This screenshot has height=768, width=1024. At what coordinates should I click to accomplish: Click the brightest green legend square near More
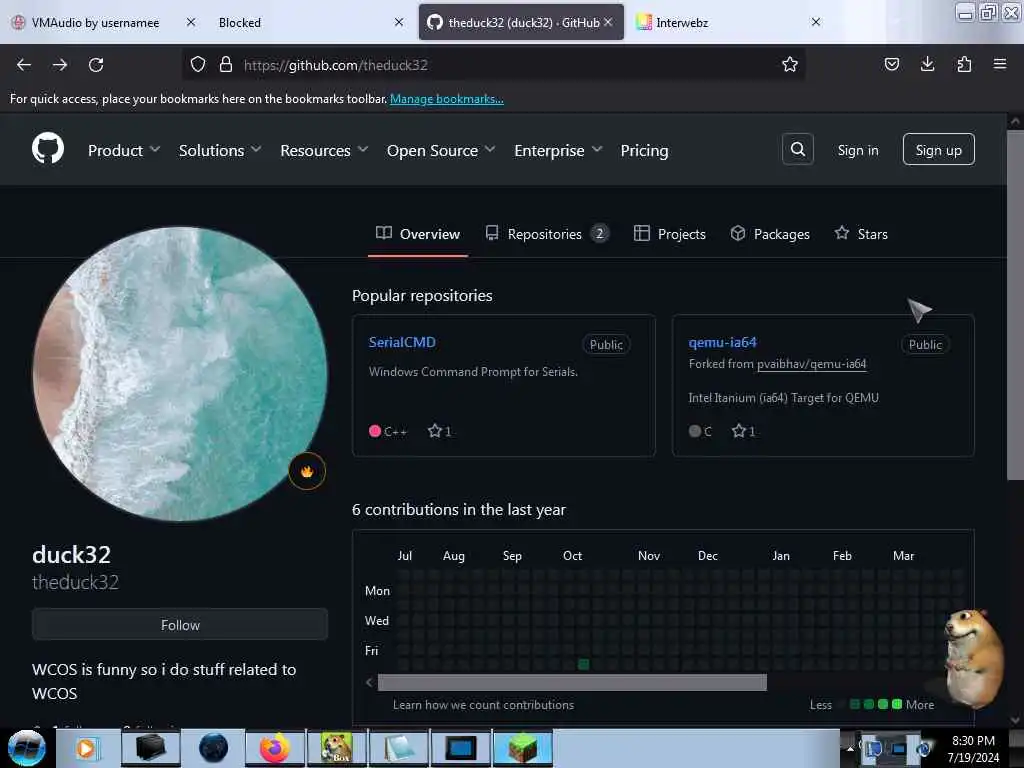[897, 704]
